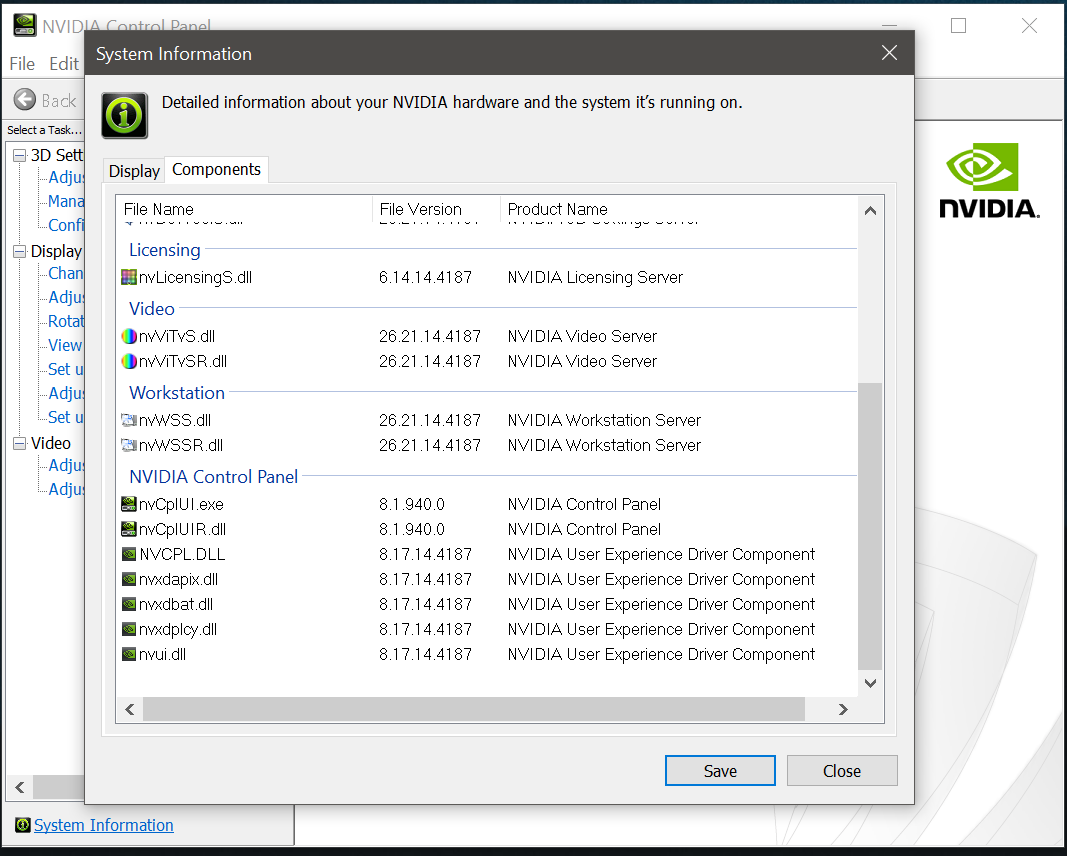Click the nvLicensingS.dll file icon
1067x856 pixels.
[129, 277]
